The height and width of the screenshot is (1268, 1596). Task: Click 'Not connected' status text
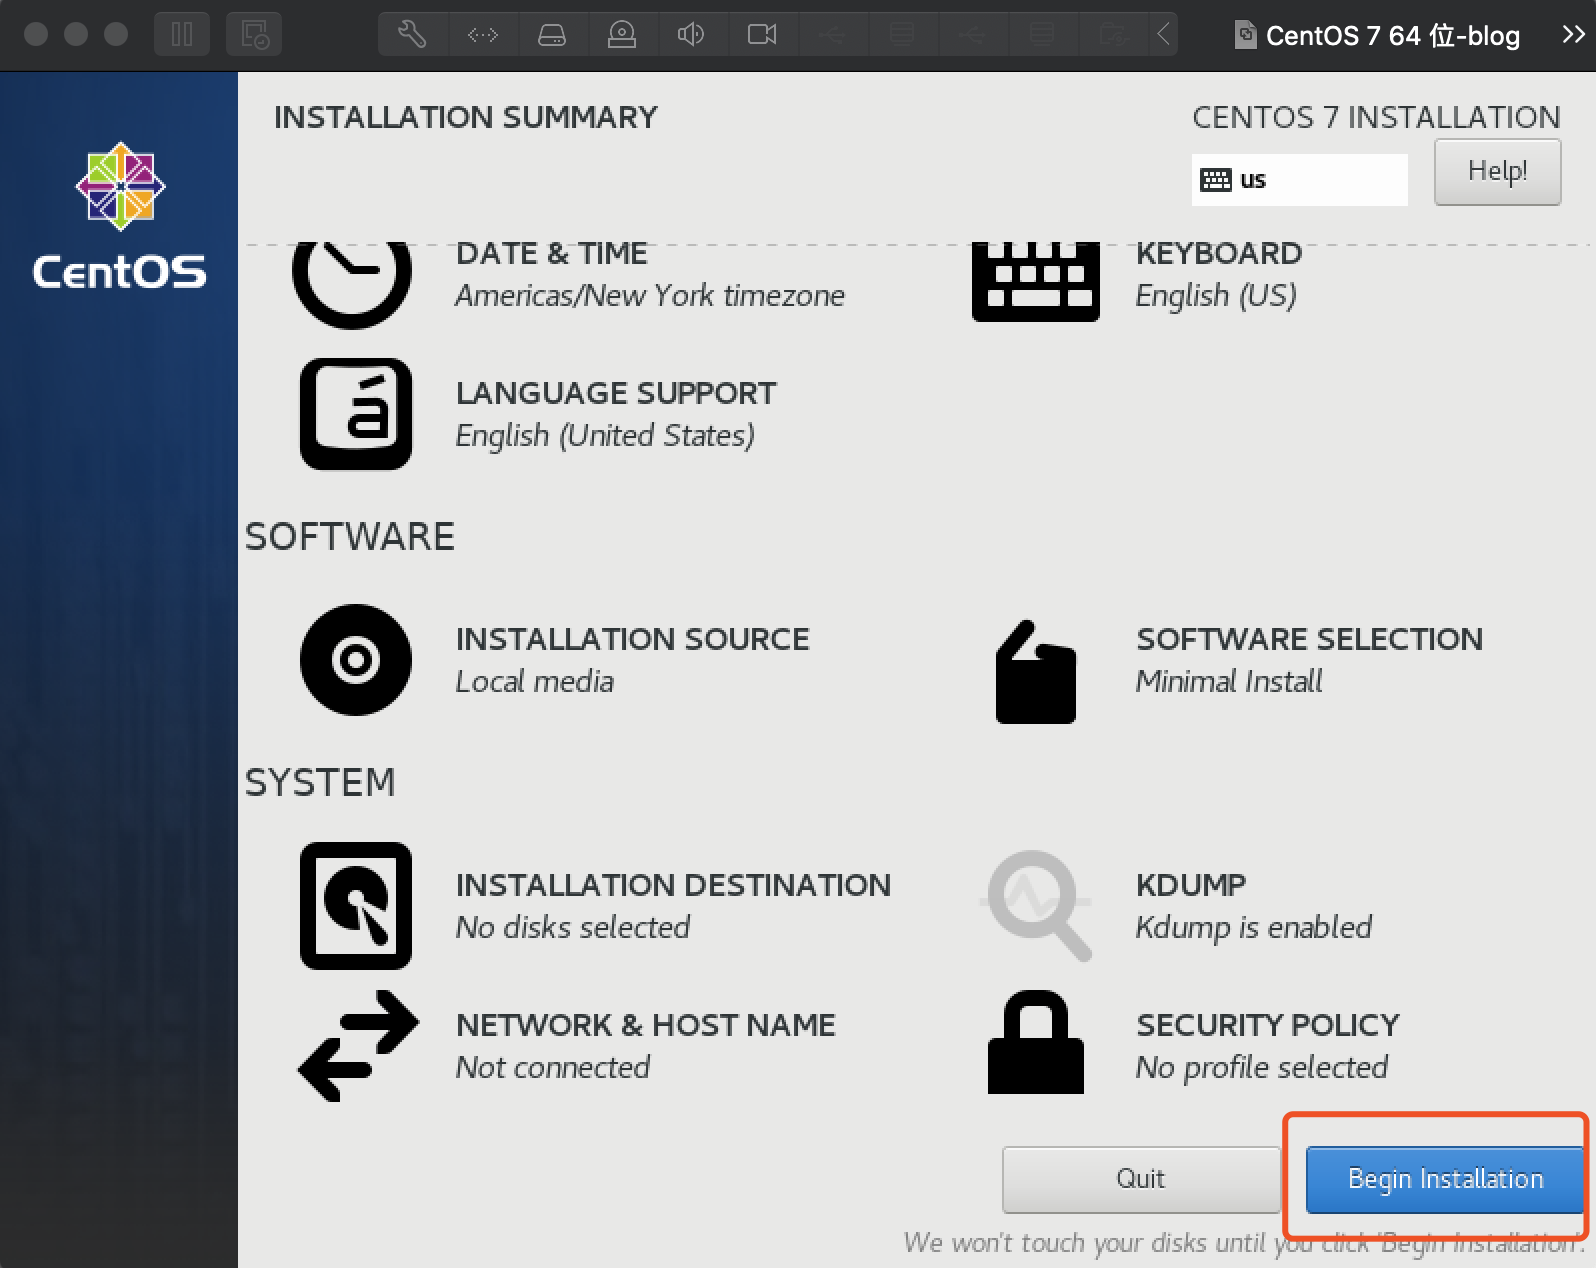point(553,1068)
